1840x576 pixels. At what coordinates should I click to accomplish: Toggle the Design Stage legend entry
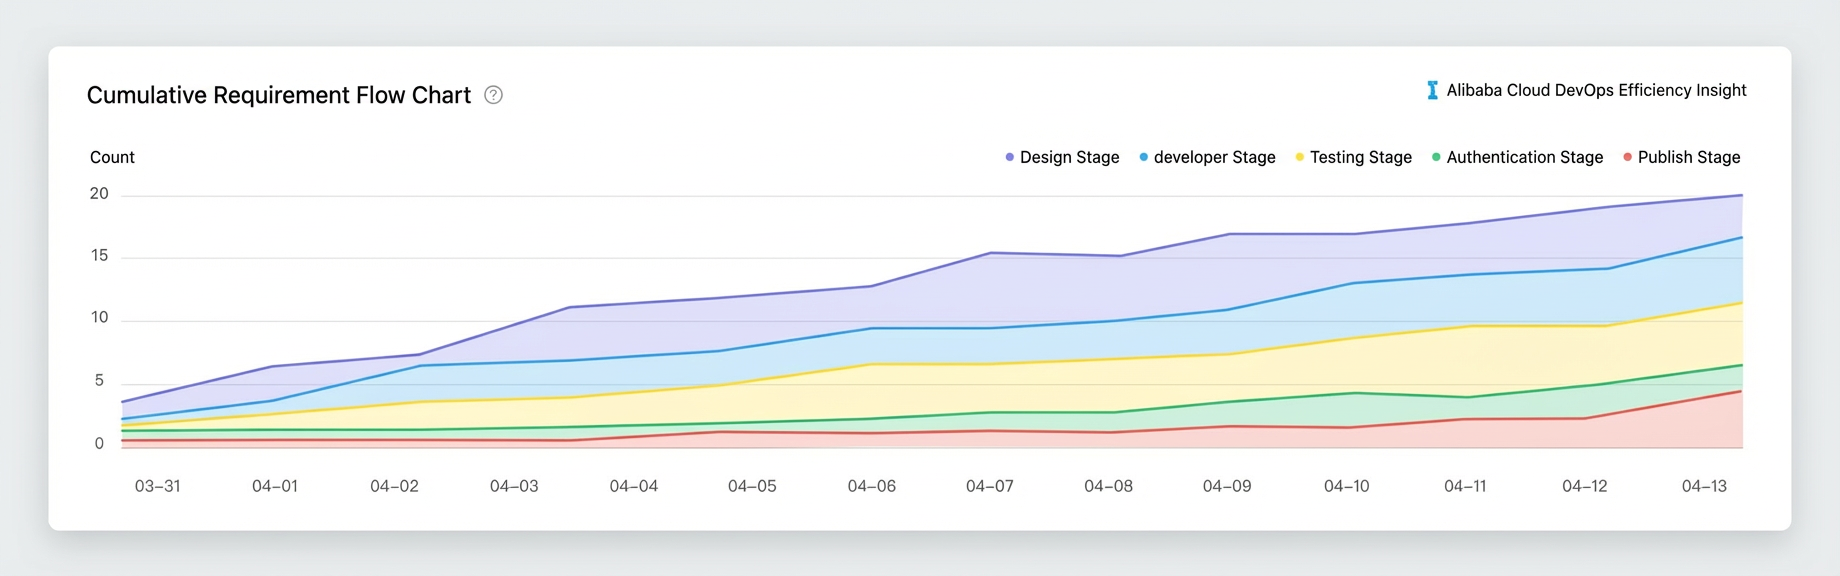click(1062, 157)
